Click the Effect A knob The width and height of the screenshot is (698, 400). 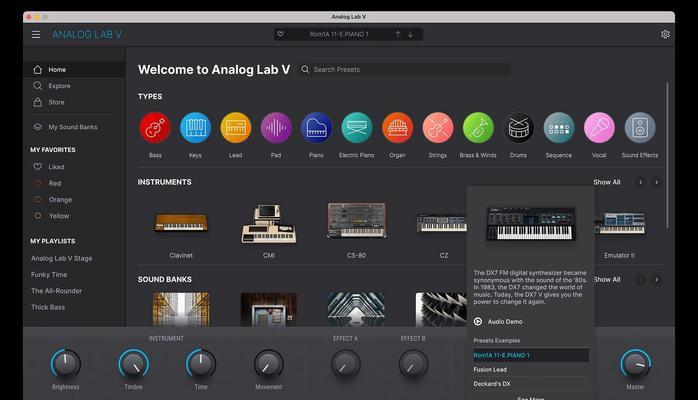point(345,364)
